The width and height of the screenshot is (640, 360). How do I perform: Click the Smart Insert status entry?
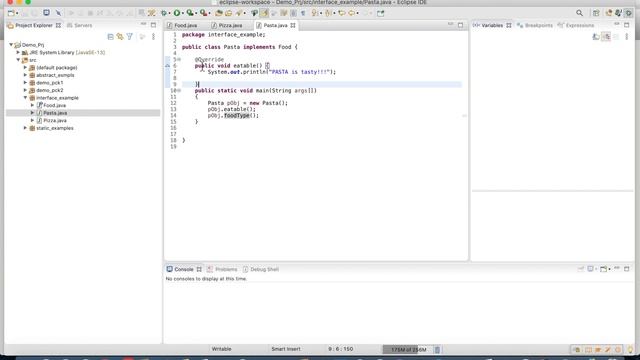pos(286,349)
